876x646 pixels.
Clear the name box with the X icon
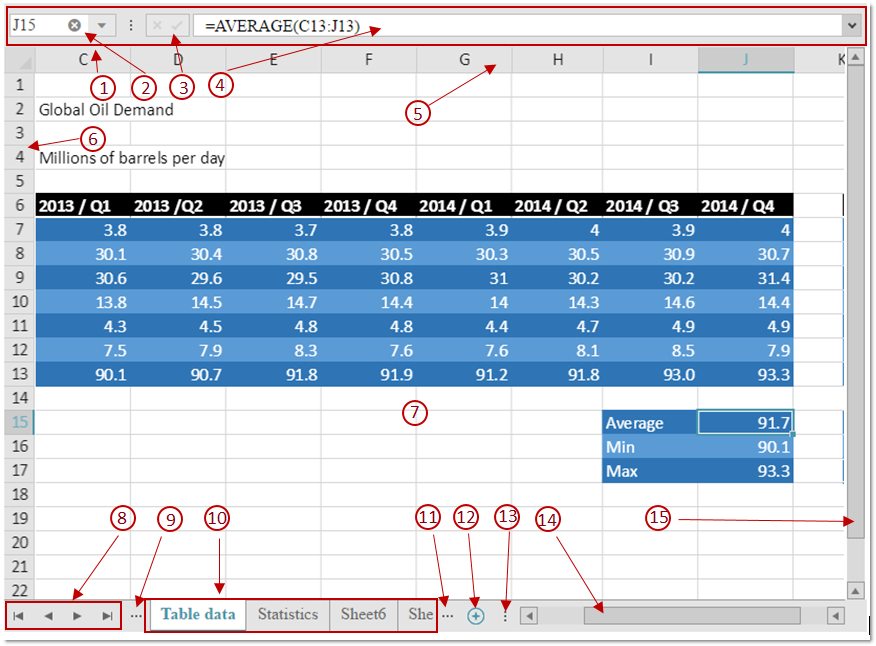tap(75, 25)
